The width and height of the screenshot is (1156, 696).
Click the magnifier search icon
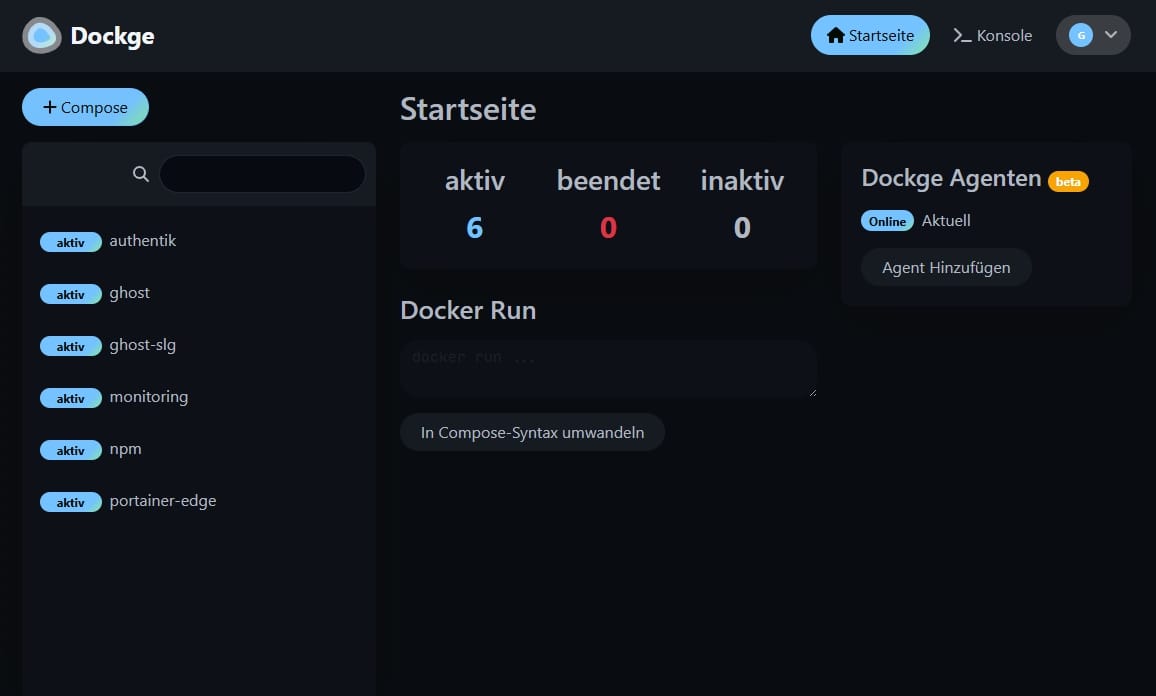[x=141, y=174]
